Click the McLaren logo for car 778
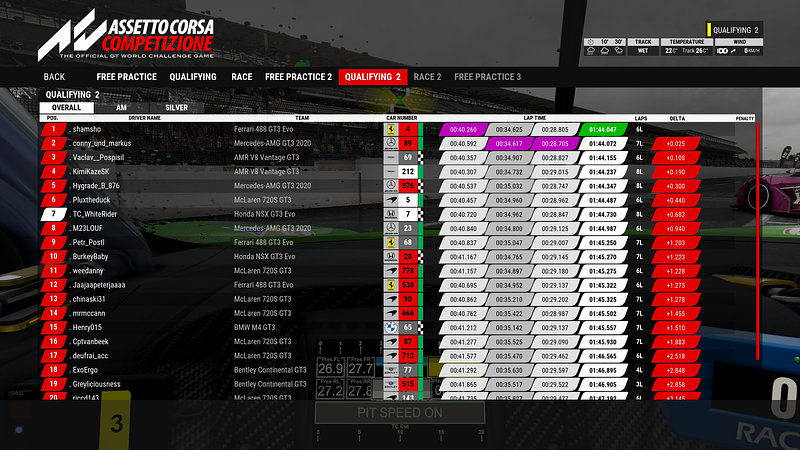 coord(391,271)
